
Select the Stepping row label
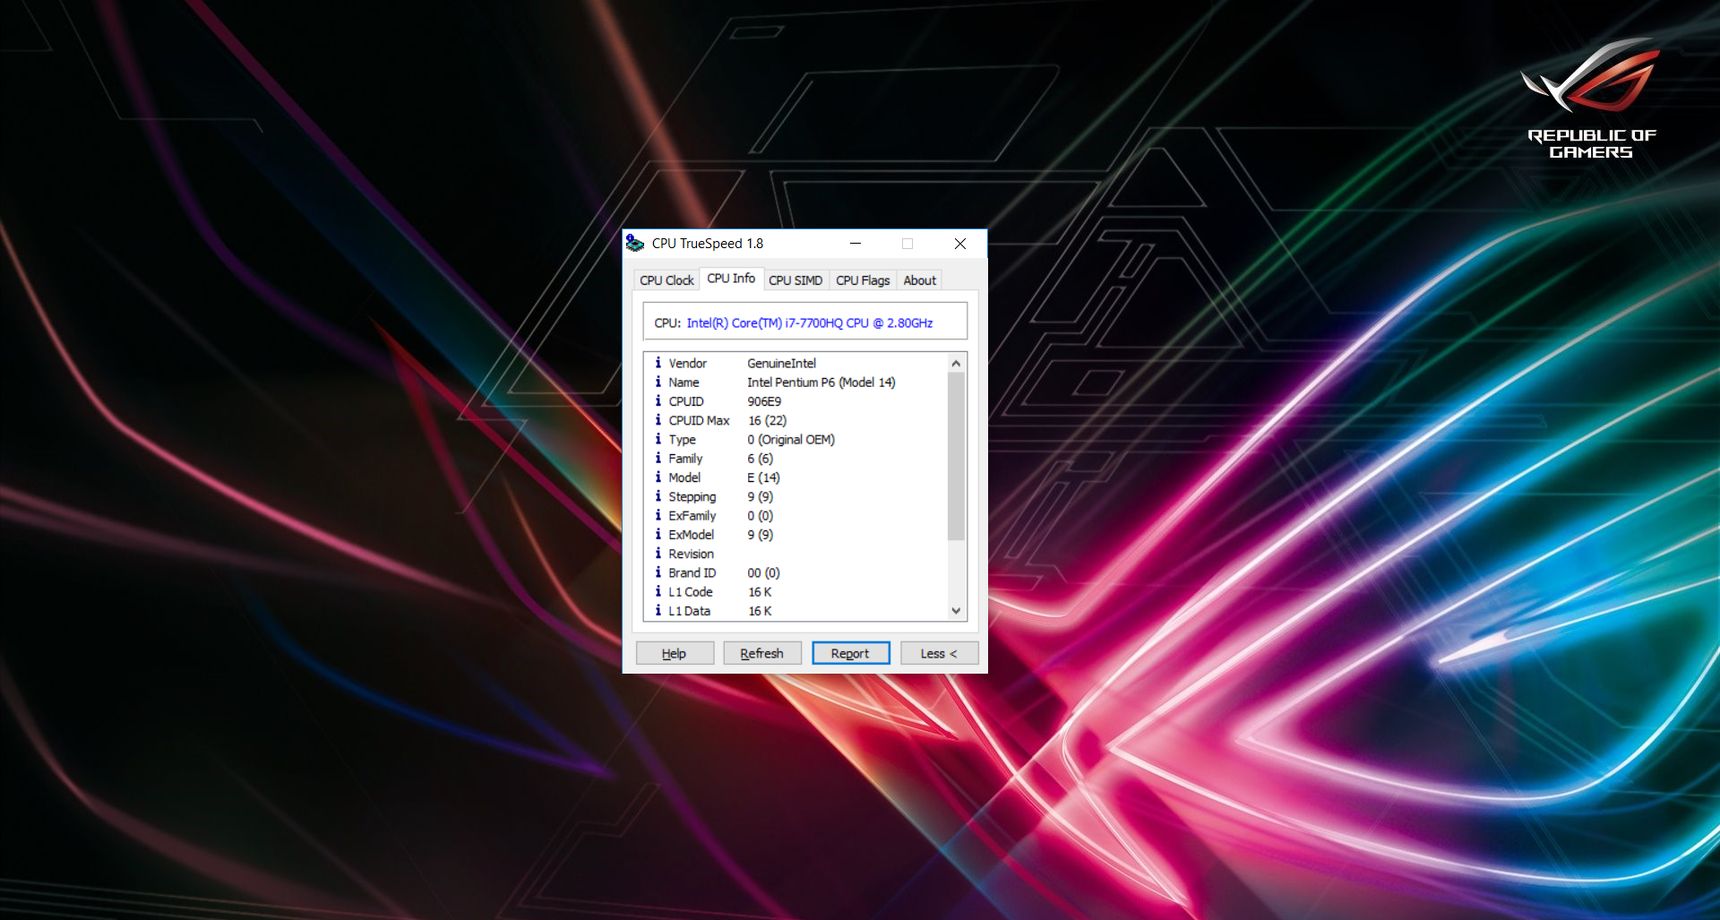point(692,496)
